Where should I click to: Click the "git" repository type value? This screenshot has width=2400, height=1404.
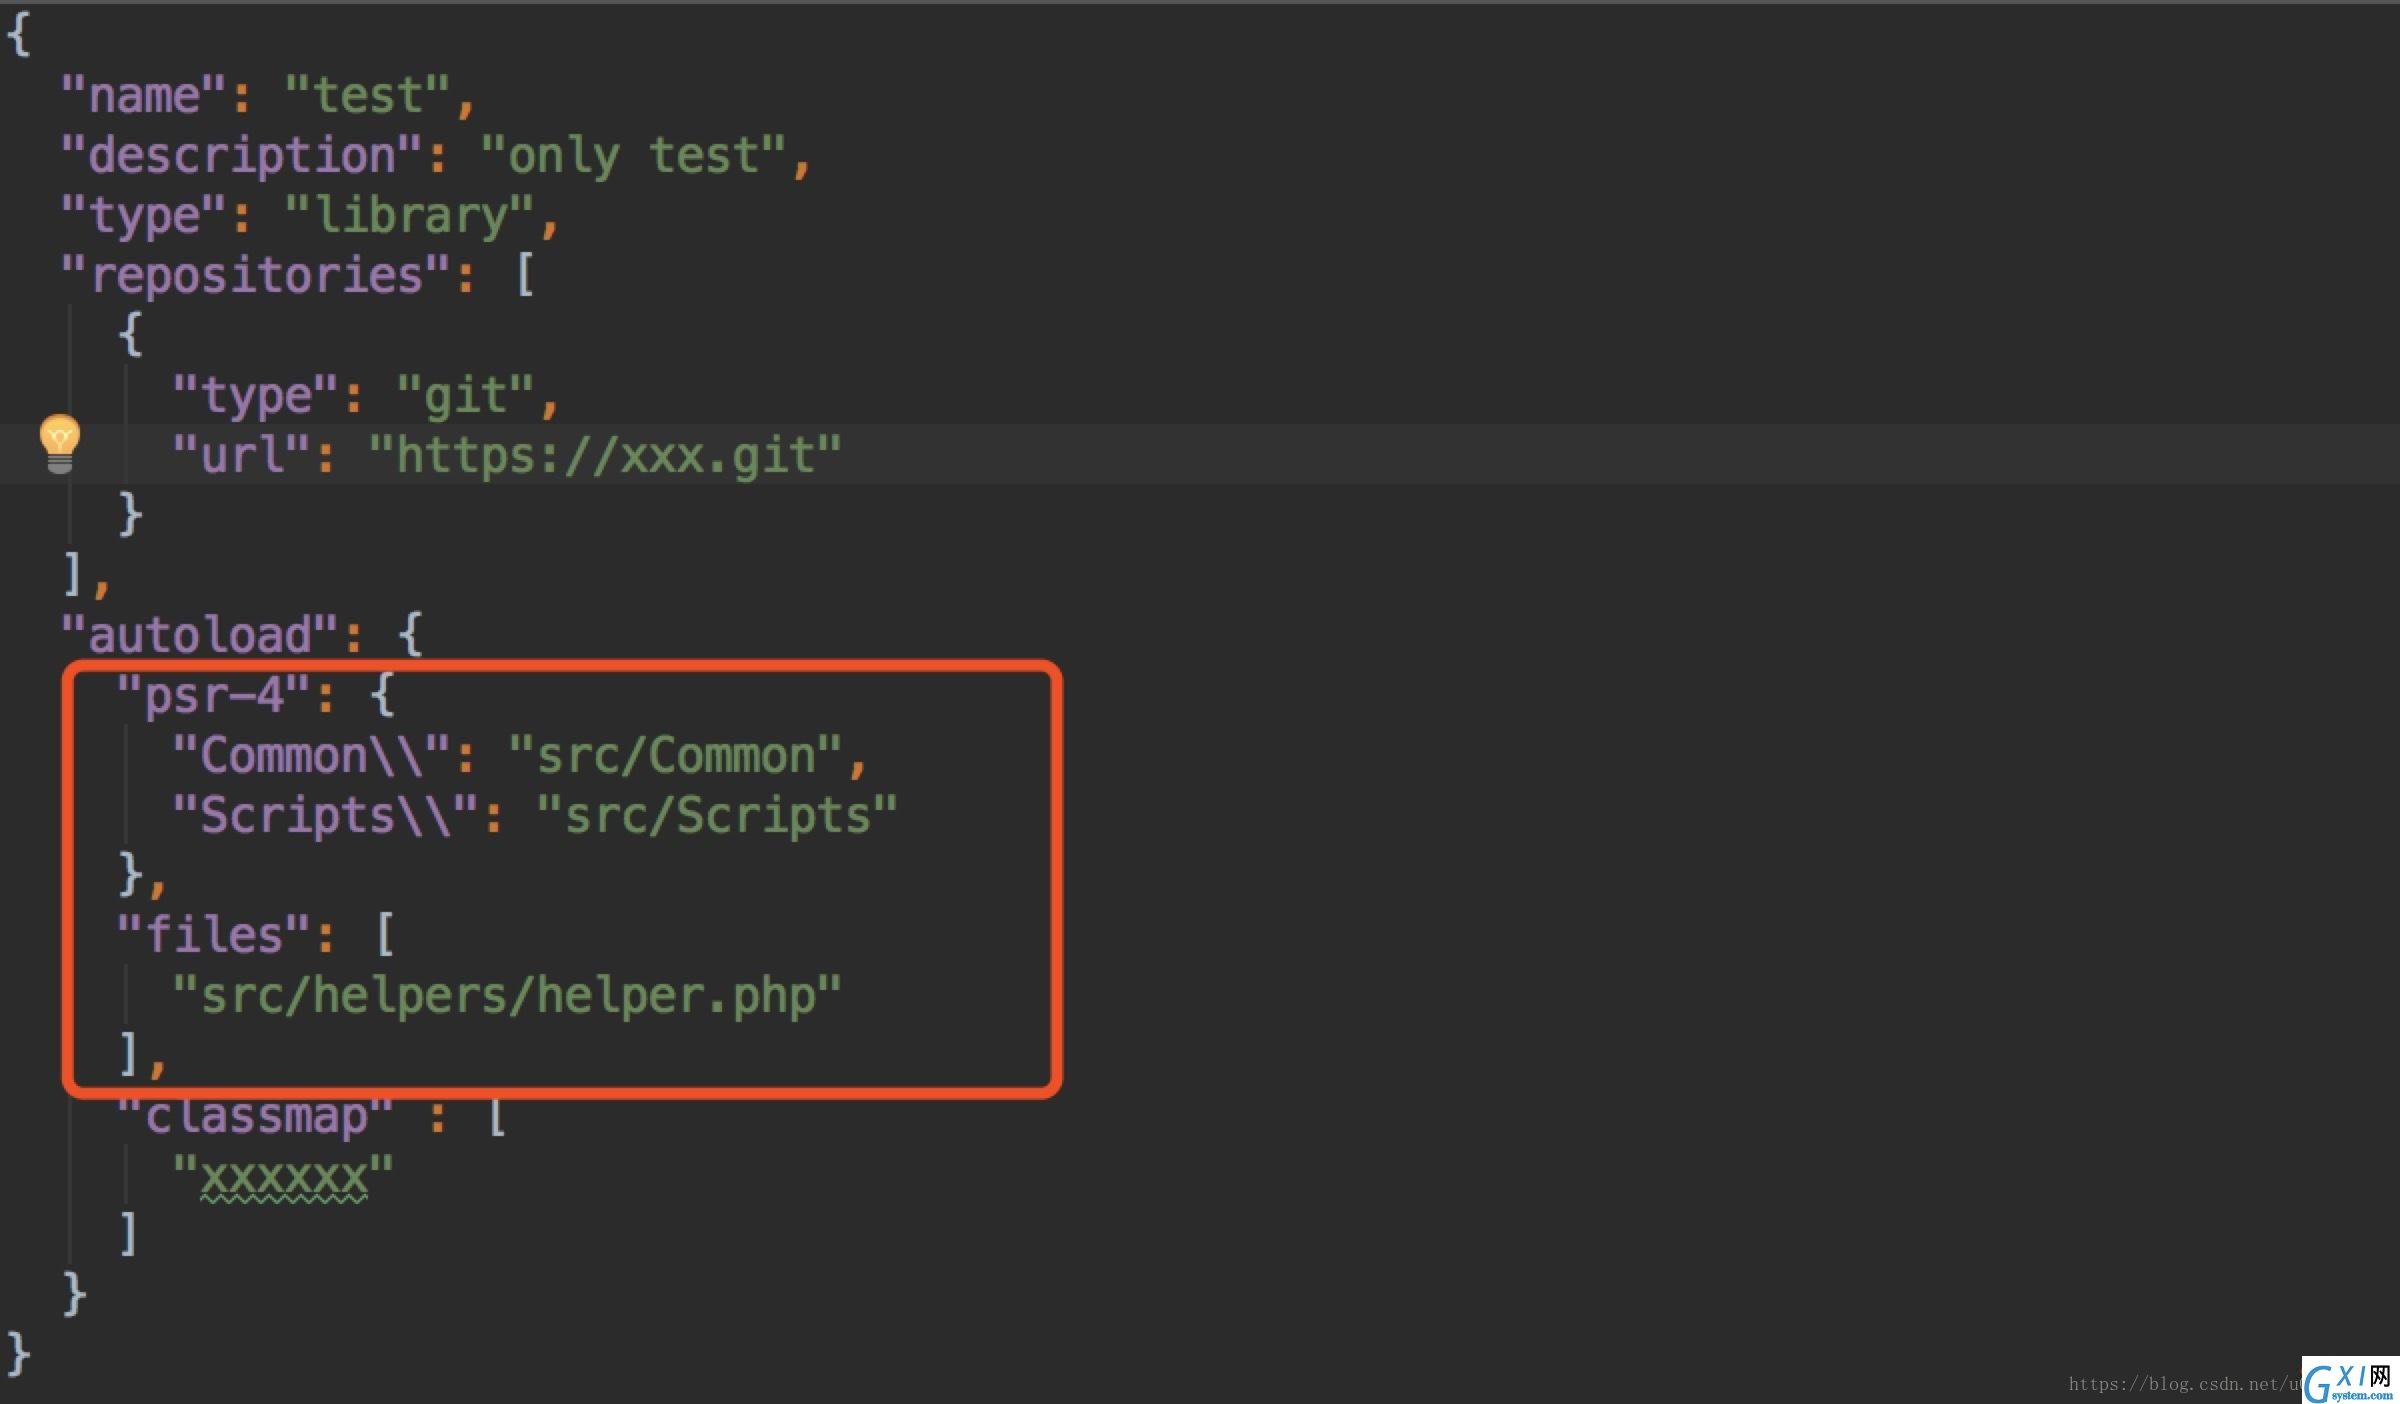click(x=465, y=396)
